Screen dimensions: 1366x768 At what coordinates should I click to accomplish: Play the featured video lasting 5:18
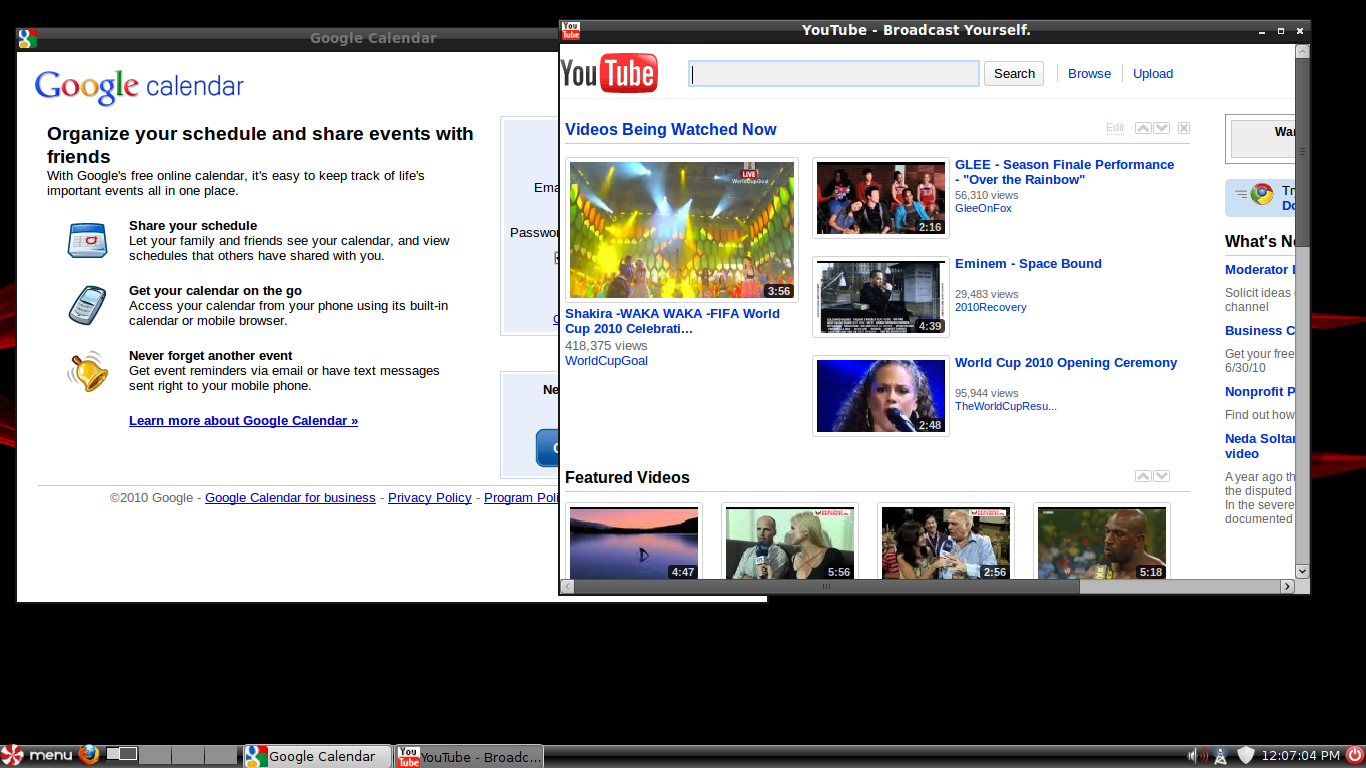[x=1102, y=543]
